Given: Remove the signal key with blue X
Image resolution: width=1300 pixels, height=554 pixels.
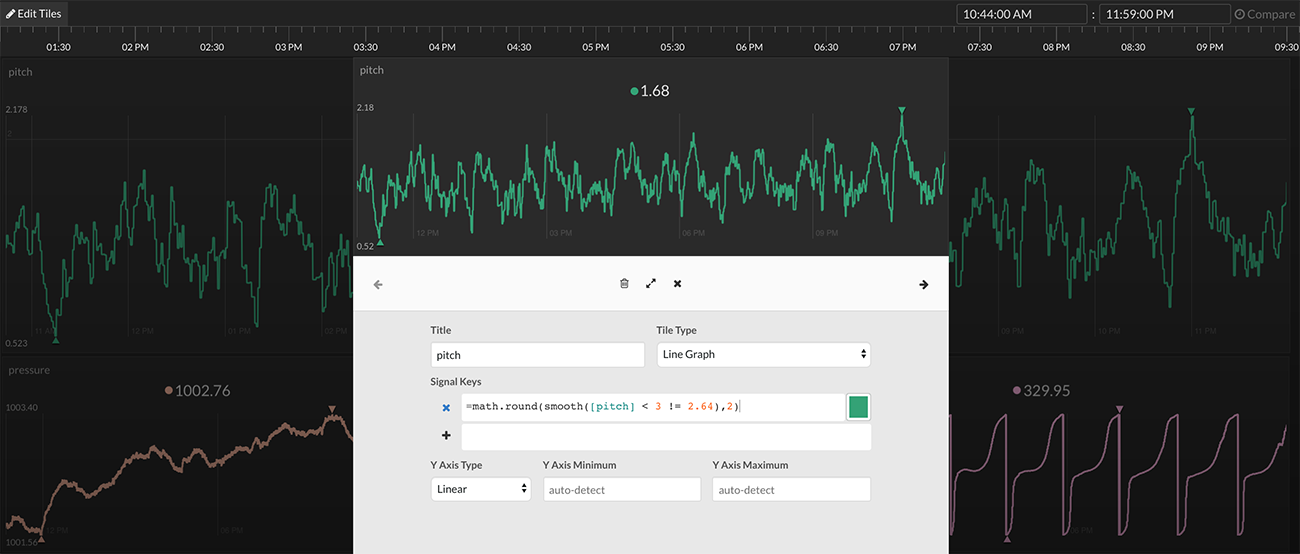Looking at the screenshot, I should (x=446, y=407).
